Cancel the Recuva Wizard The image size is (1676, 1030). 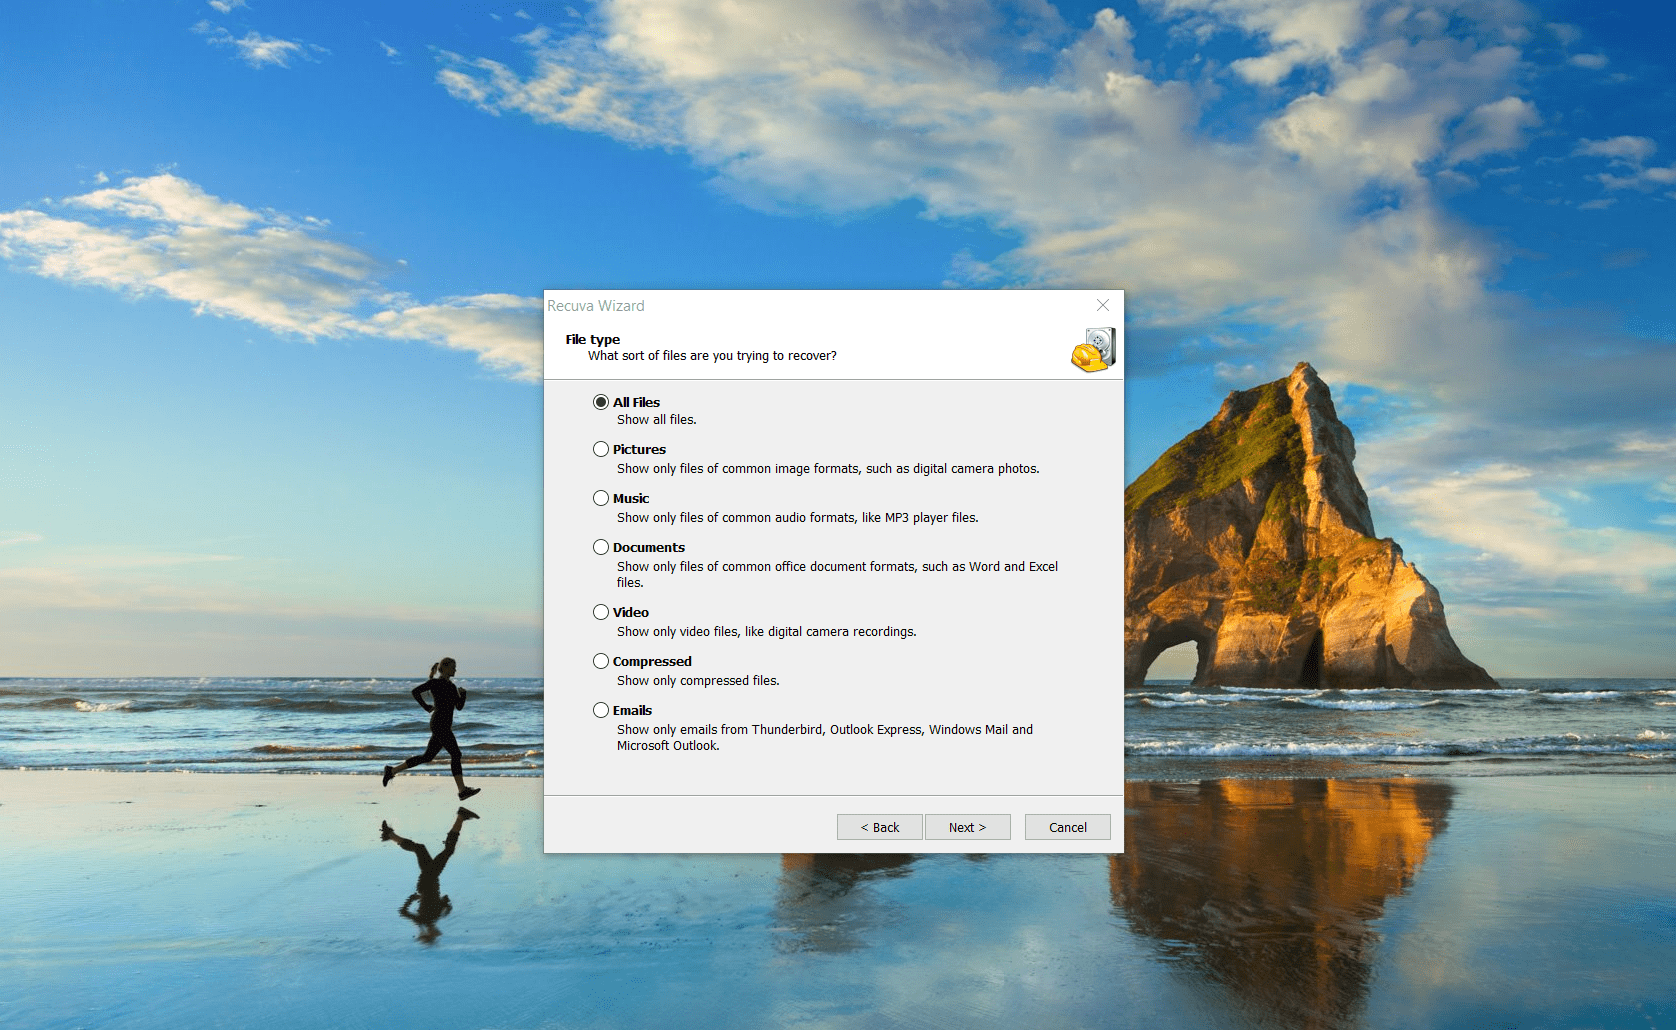[1067, 827]
